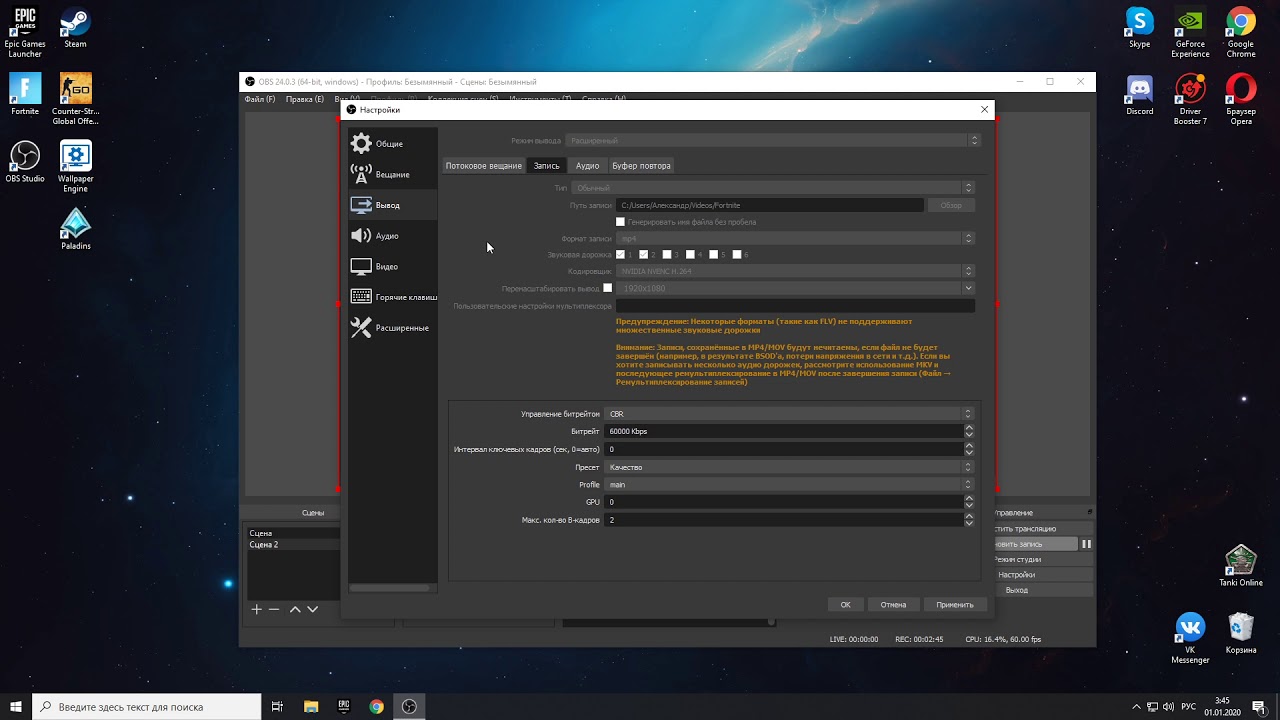The width and height of the screenshot is (1280, 720).
Task: Open Формат записи mp4 dropdown
Action: point(795,238)
